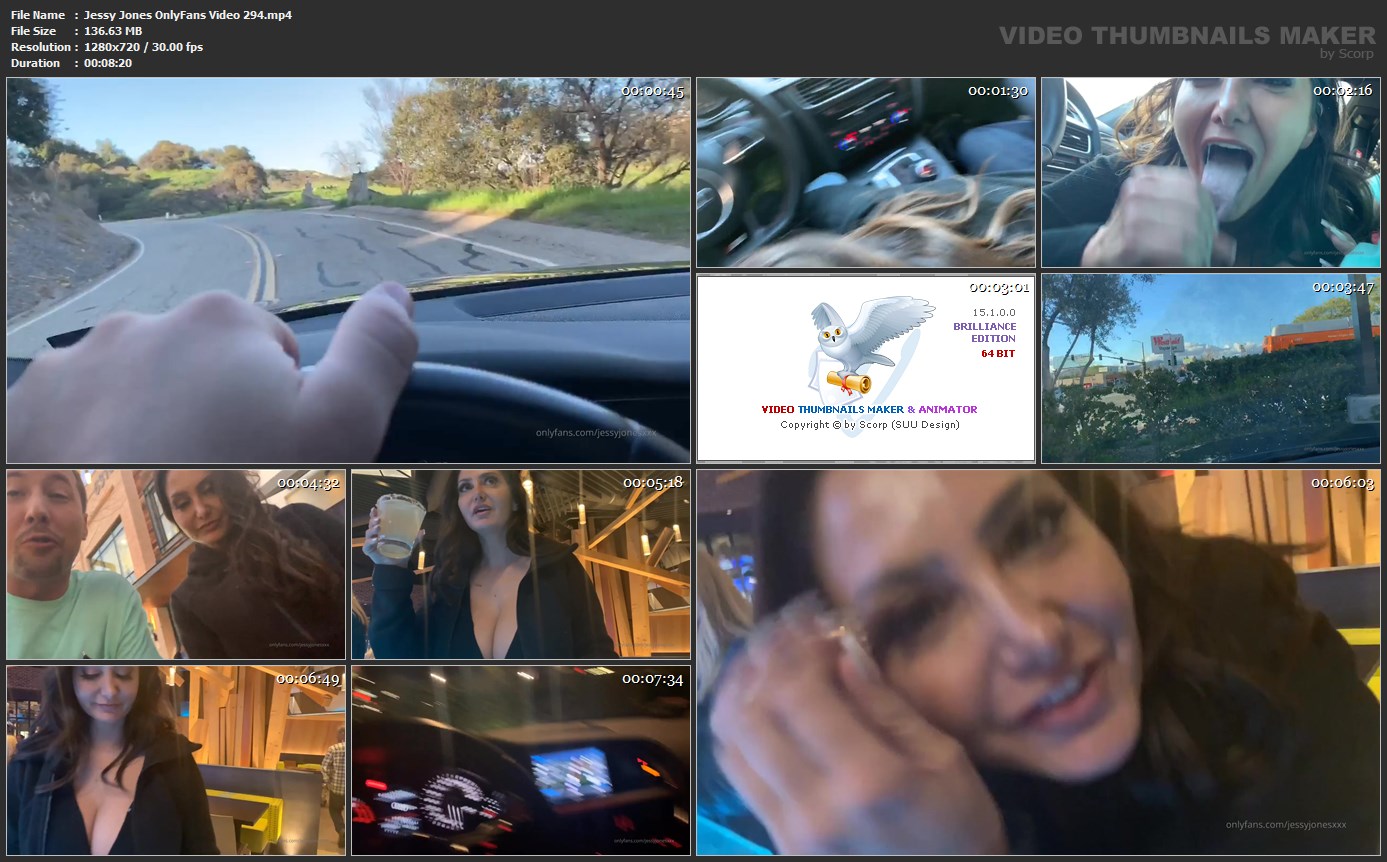Click the version number 15.1.0.0
The width and height of the screenshot is (1387, 862).
pos(994,312)
